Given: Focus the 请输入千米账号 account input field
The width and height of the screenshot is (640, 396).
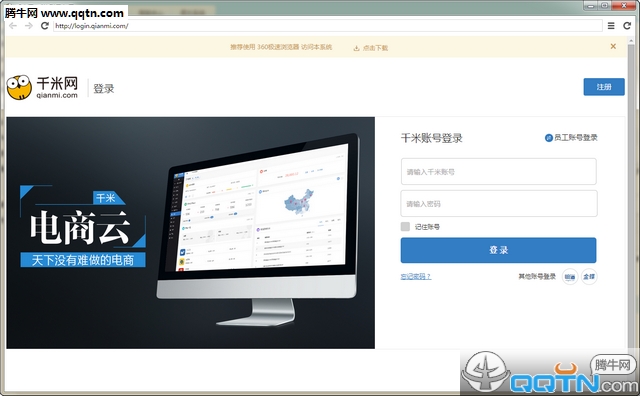Looking at the screenshot, I should (498, 171).
